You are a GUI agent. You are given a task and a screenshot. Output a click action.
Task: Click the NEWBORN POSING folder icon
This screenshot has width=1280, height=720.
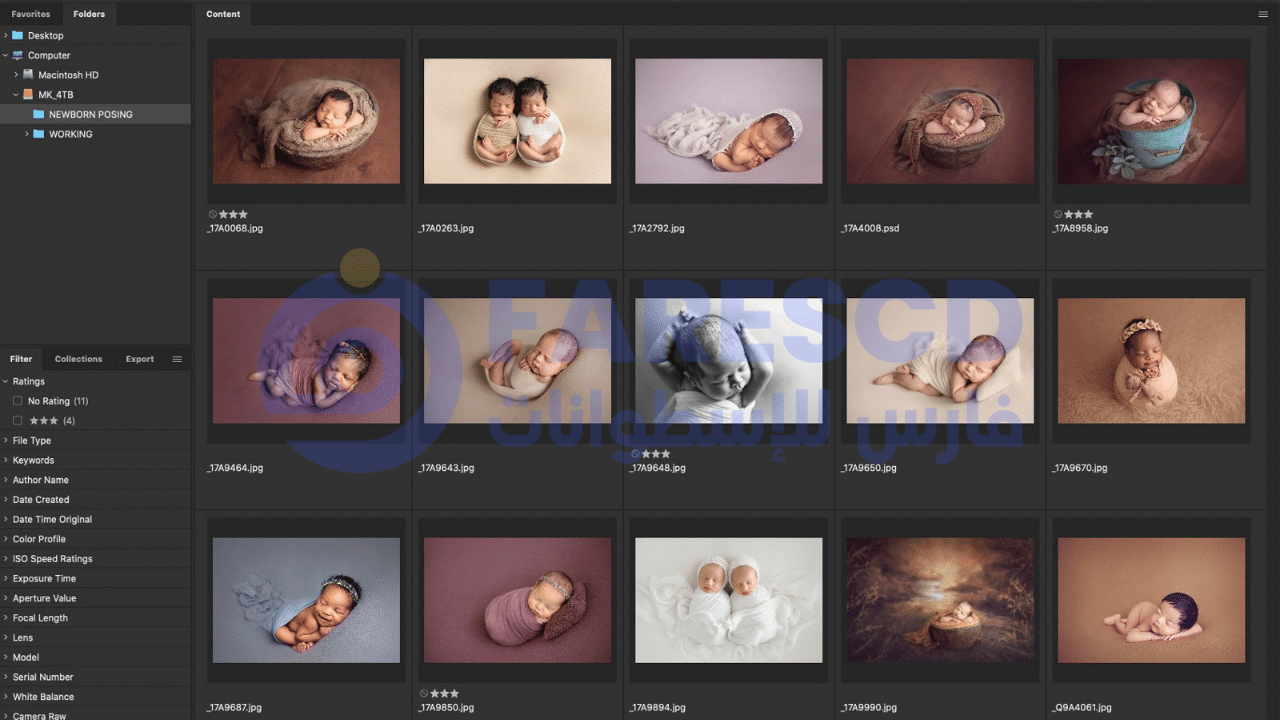(38, 114)
